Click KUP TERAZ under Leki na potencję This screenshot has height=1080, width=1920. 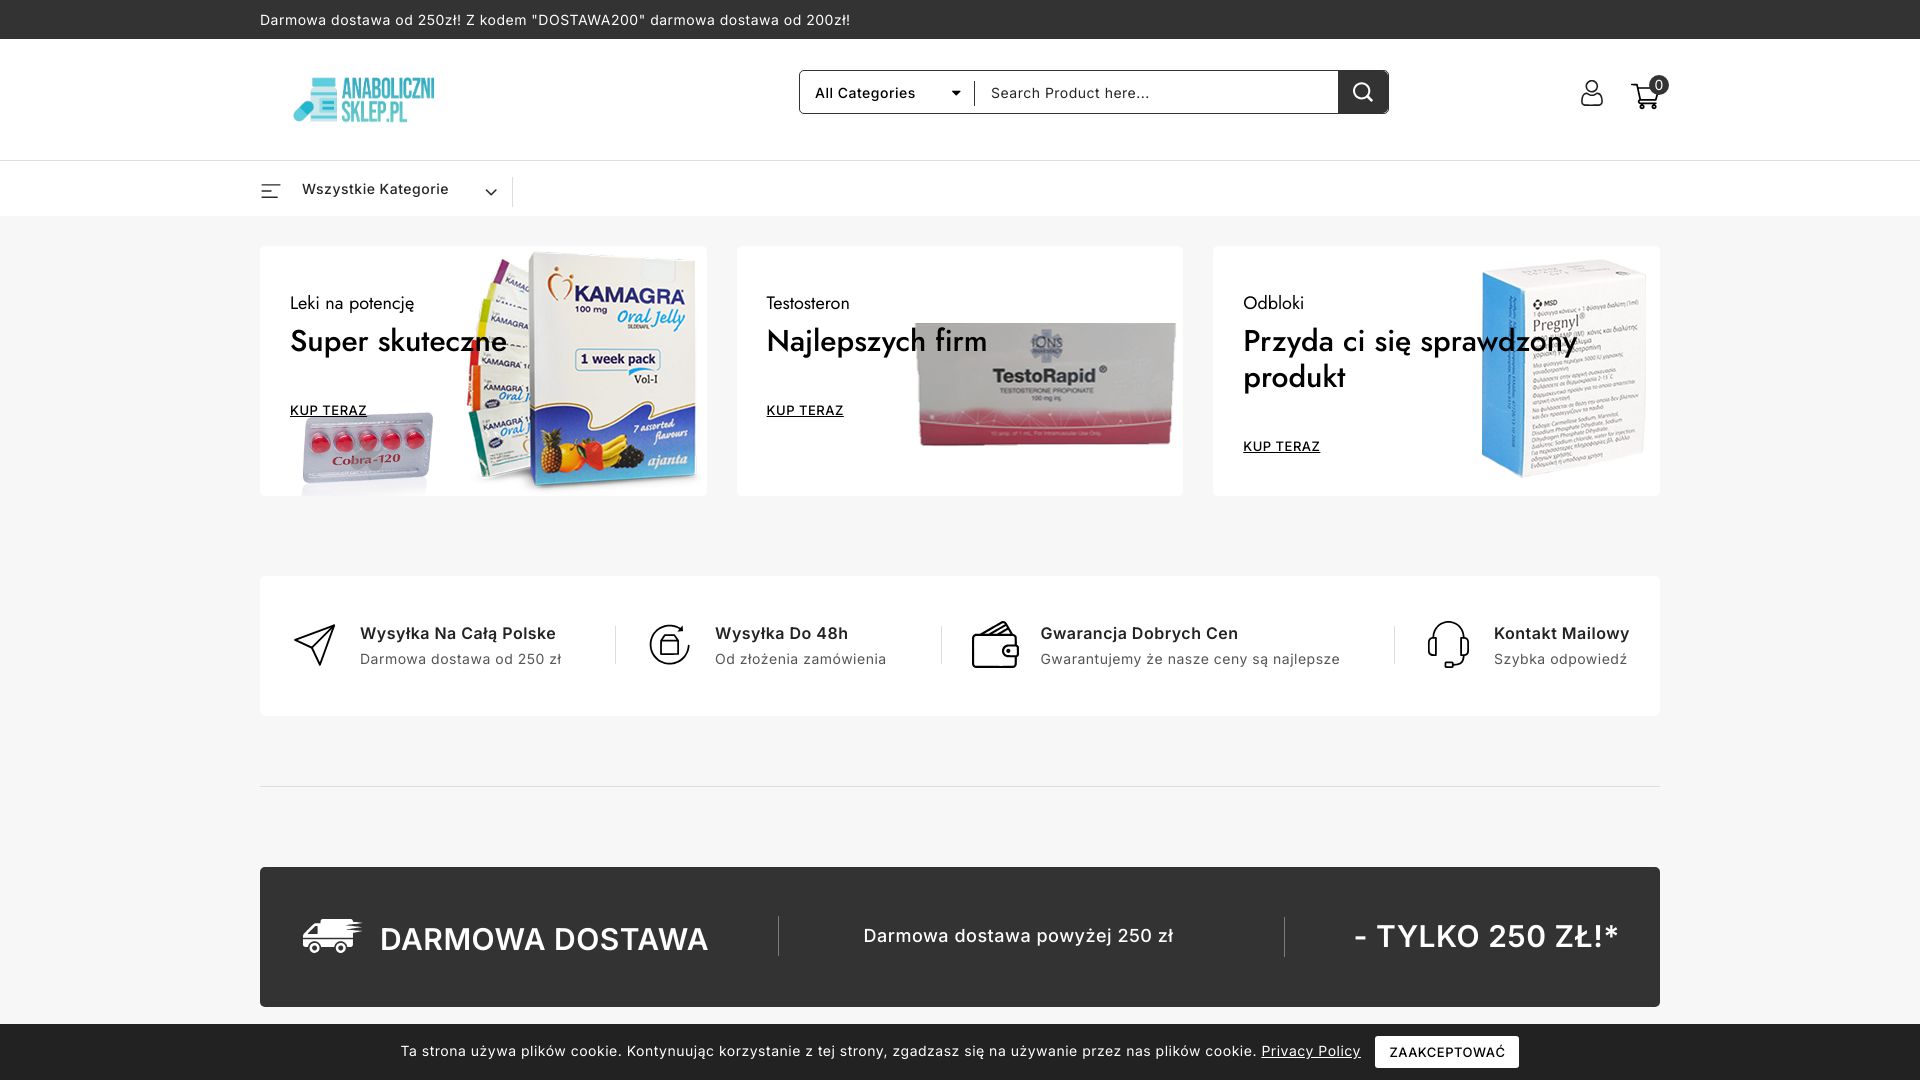[328, 411]
